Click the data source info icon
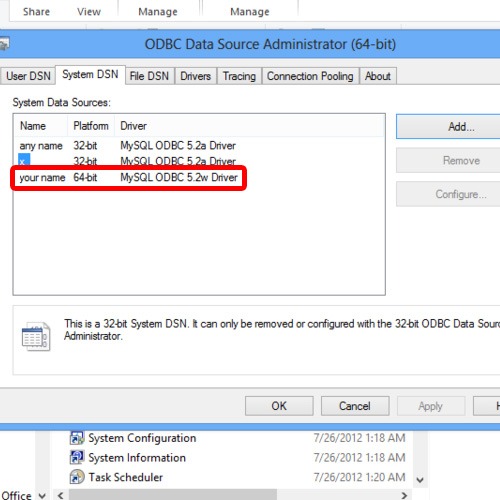 tap(36, 336)
